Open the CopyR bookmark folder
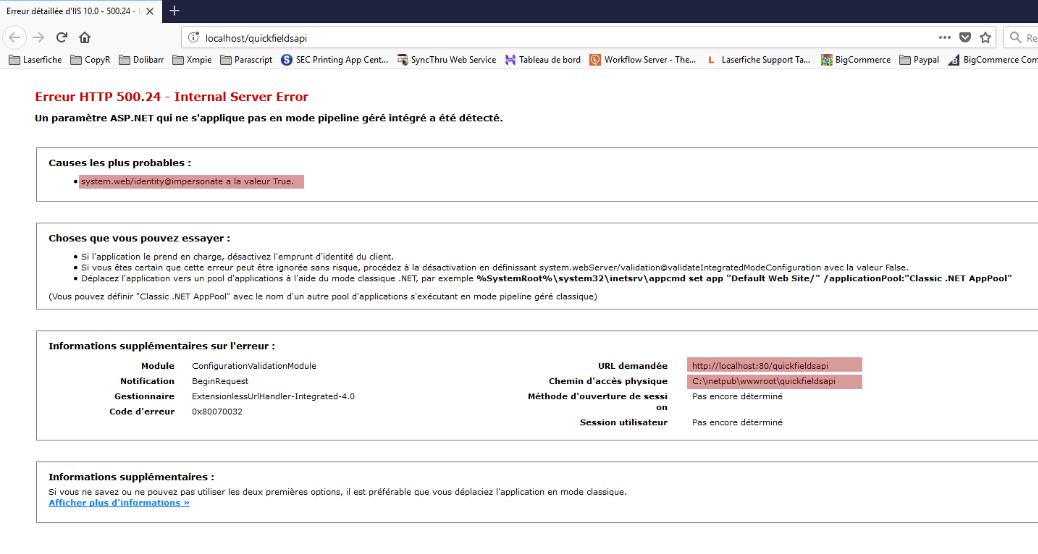This screenshot has width=1038, height=554. [90, 60]
